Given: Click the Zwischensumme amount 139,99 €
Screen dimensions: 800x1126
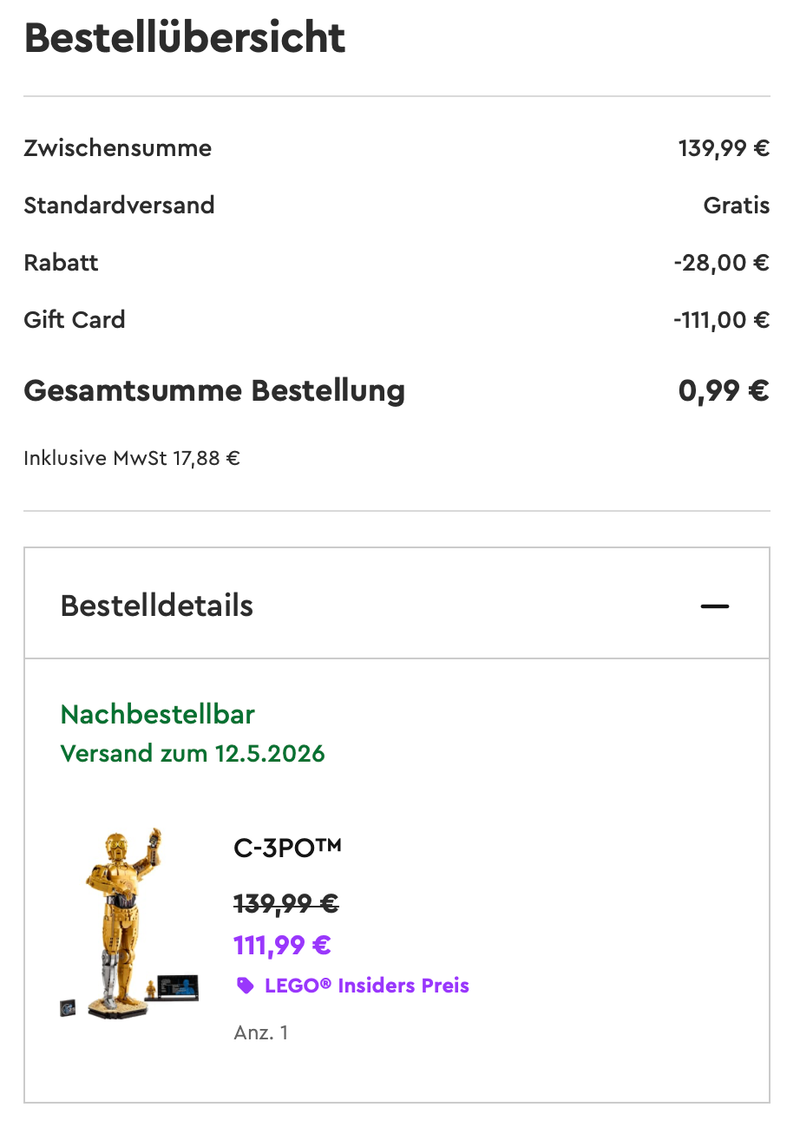Looking at the screenshot, I should coord(724,149).
